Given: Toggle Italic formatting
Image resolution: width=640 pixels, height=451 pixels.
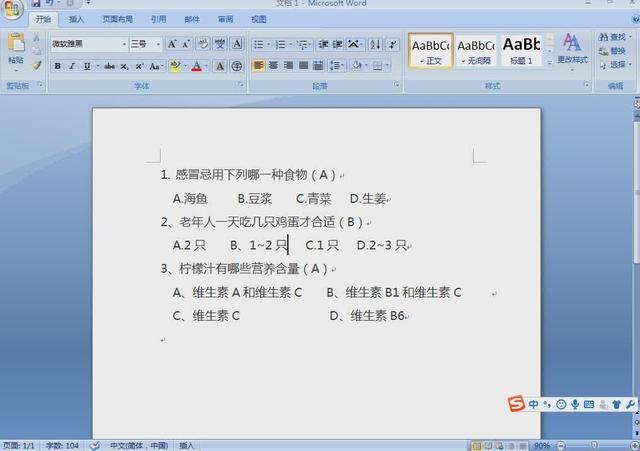Looking at the screenshot, I should coord(72,66).
